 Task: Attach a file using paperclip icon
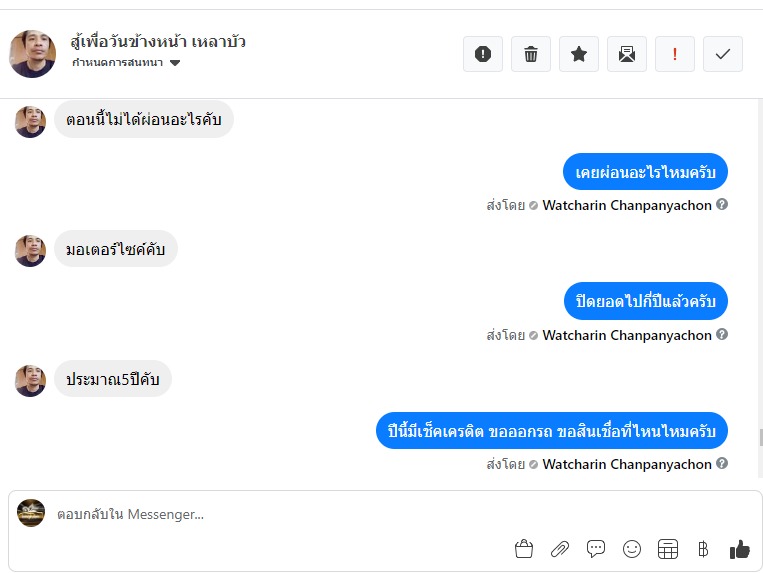pyautogui.click(x=560, y=550)
